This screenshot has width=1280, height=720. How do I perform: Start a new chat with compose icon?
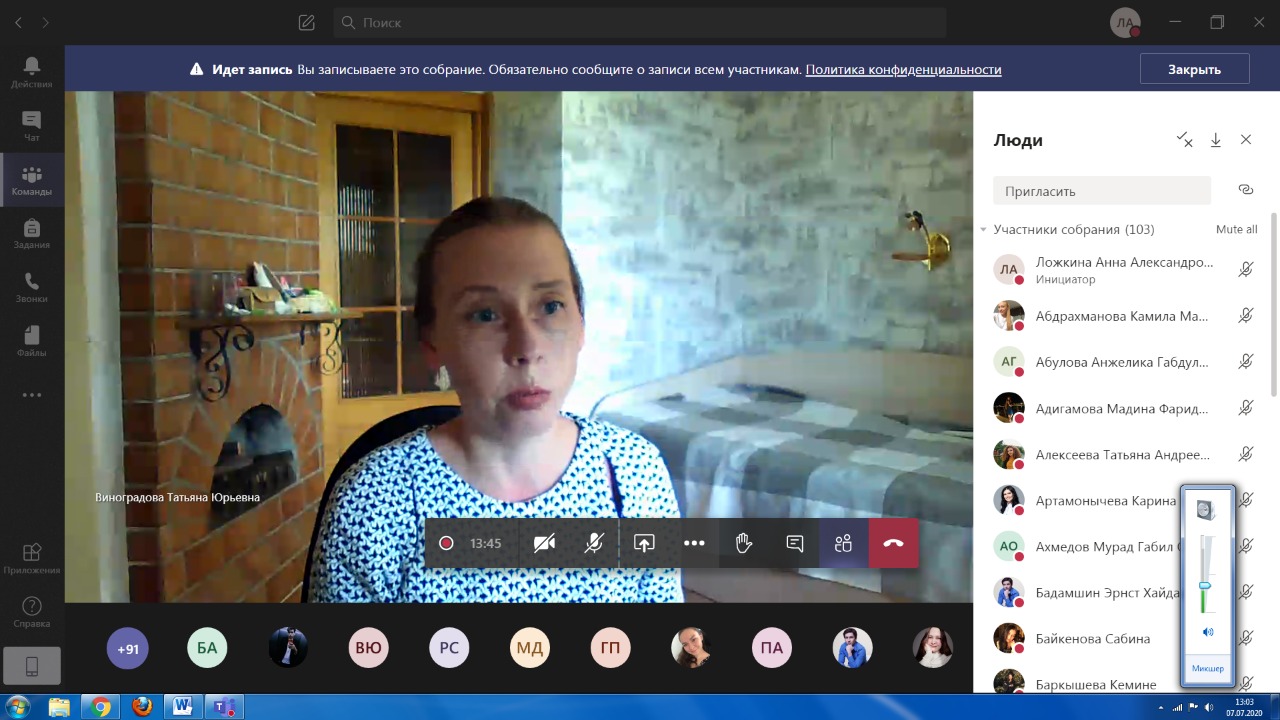pyautogui.click(x=307, y=22)
